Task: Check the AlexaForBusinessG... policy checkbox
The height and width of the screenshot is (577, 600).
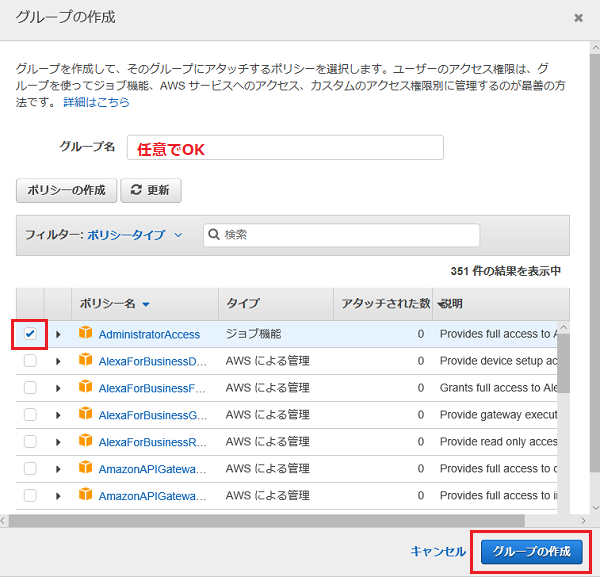Action: 30,415
